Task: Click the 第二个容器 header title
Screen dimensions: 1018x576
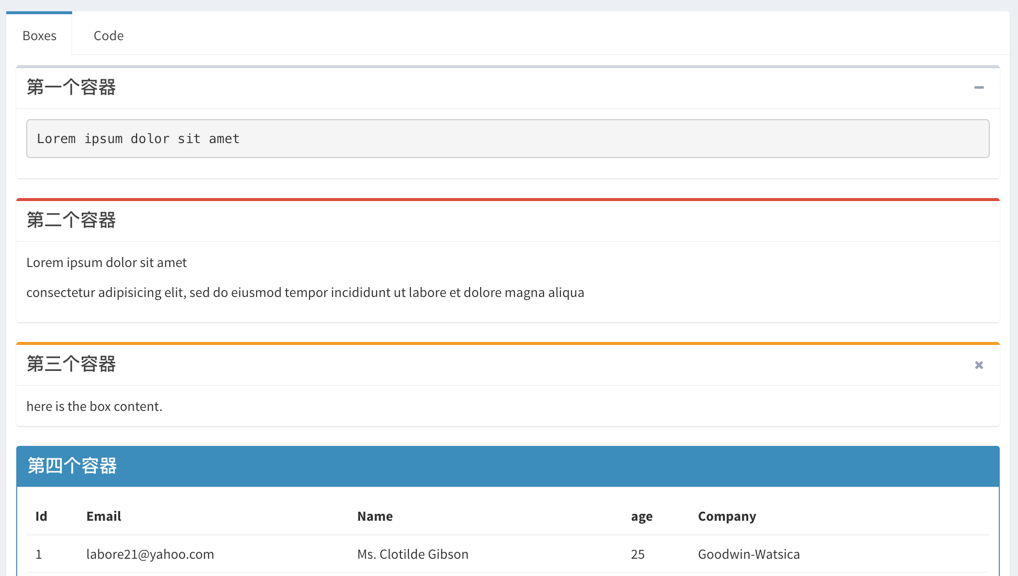Action: [71, 220]
